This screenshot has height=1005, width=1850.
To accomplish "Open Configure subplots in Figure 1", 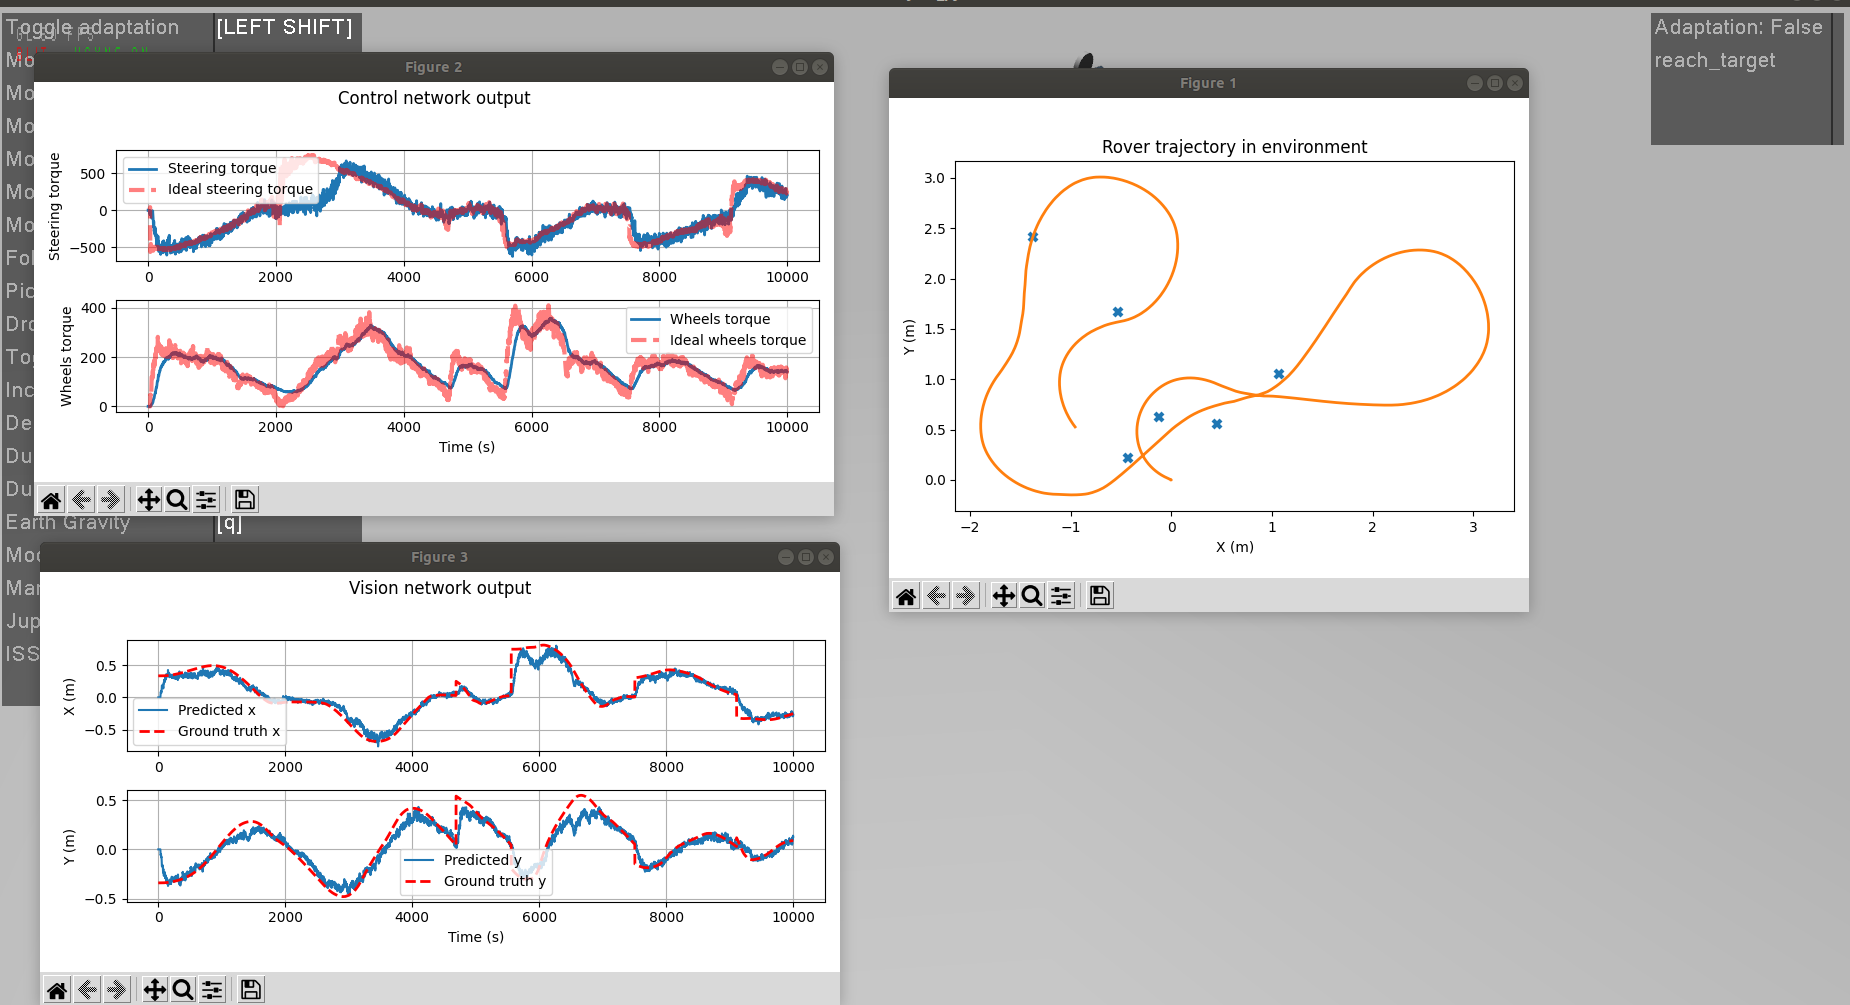I will pos(1061,596).
